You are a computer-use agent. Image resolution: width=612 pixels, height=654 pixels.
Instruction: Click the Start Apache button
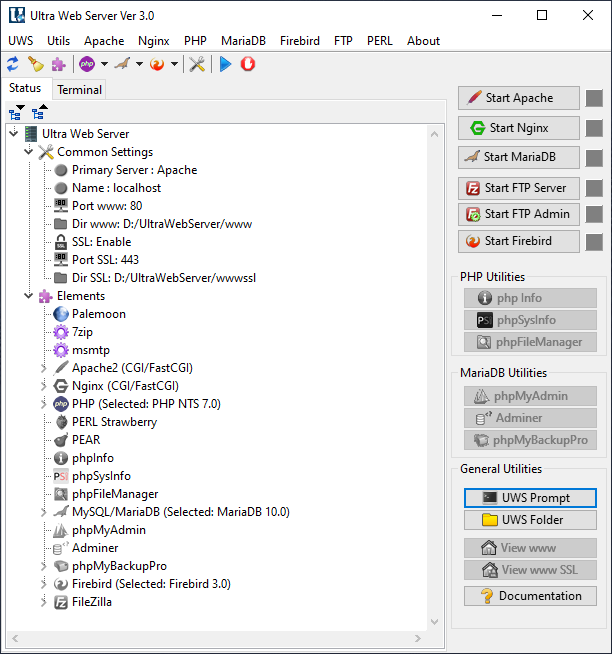[519, 98]
